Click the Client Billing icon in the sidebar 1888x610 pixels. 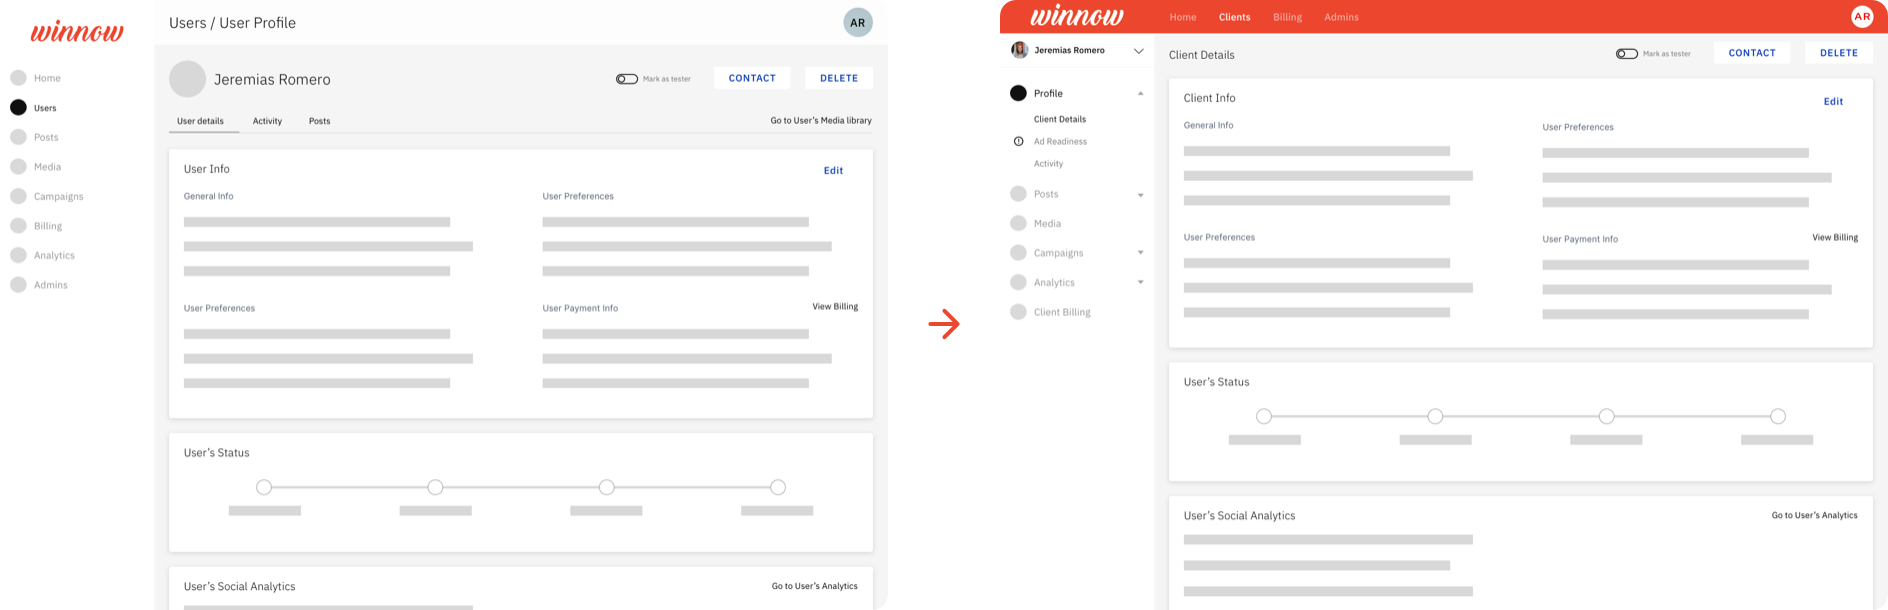pos(1018,312)
